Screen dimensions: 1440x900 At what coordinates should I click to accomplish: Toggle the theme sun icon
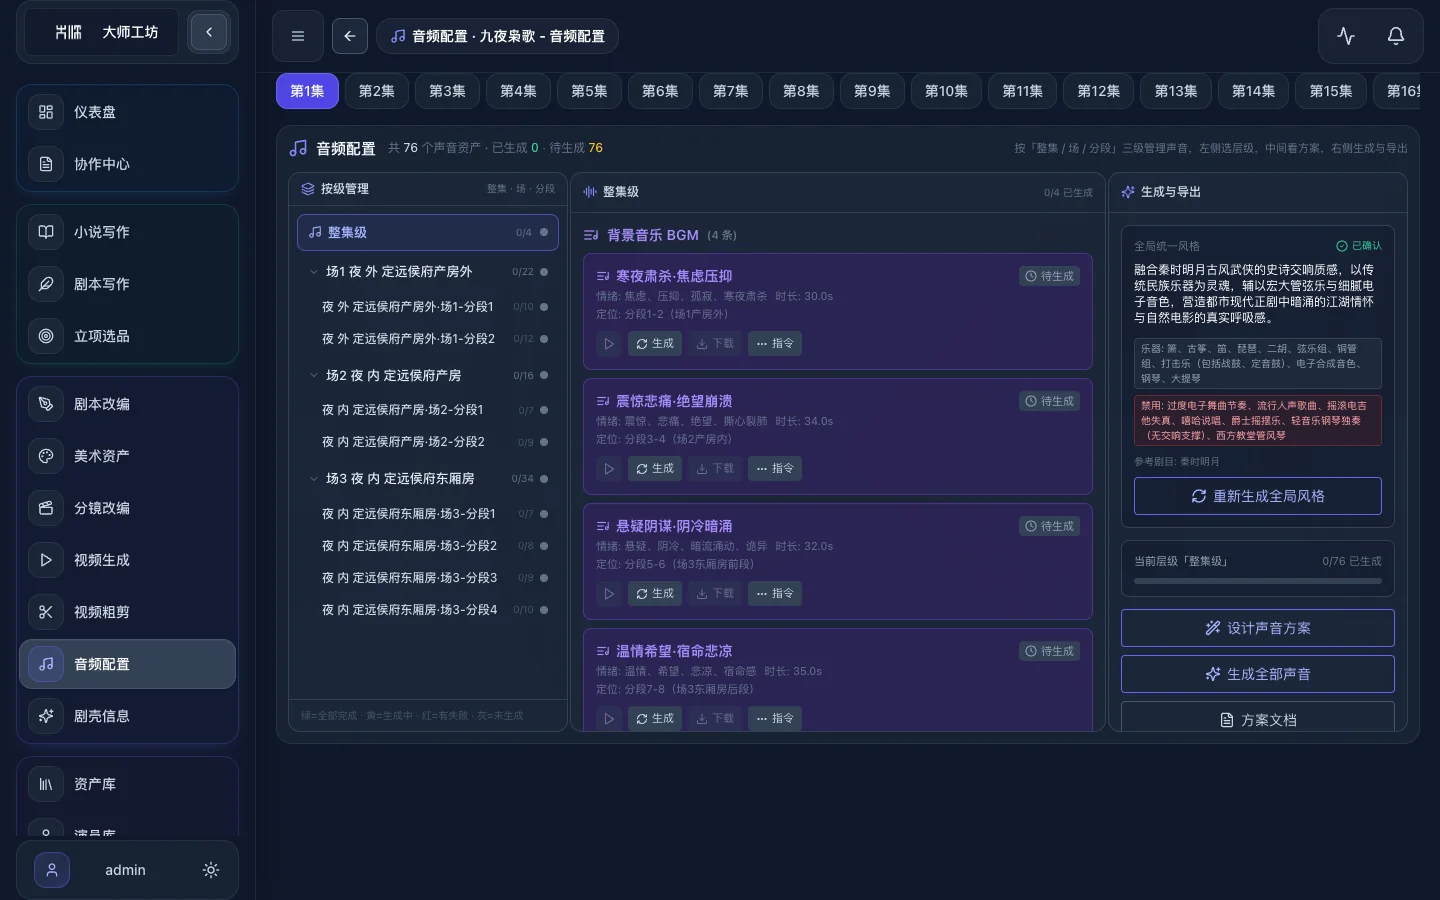point(211,870)
